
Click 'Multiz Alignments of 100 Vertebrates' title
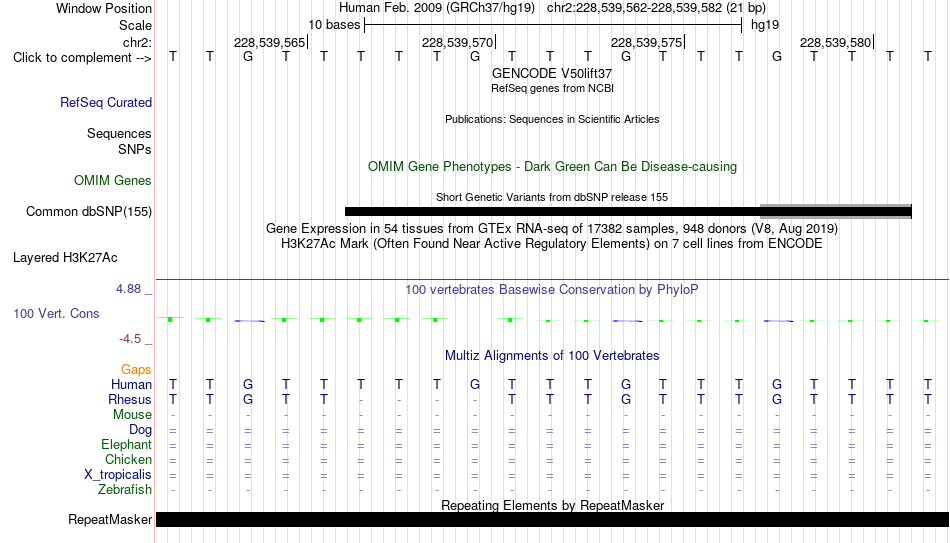(x=552, y=356)
